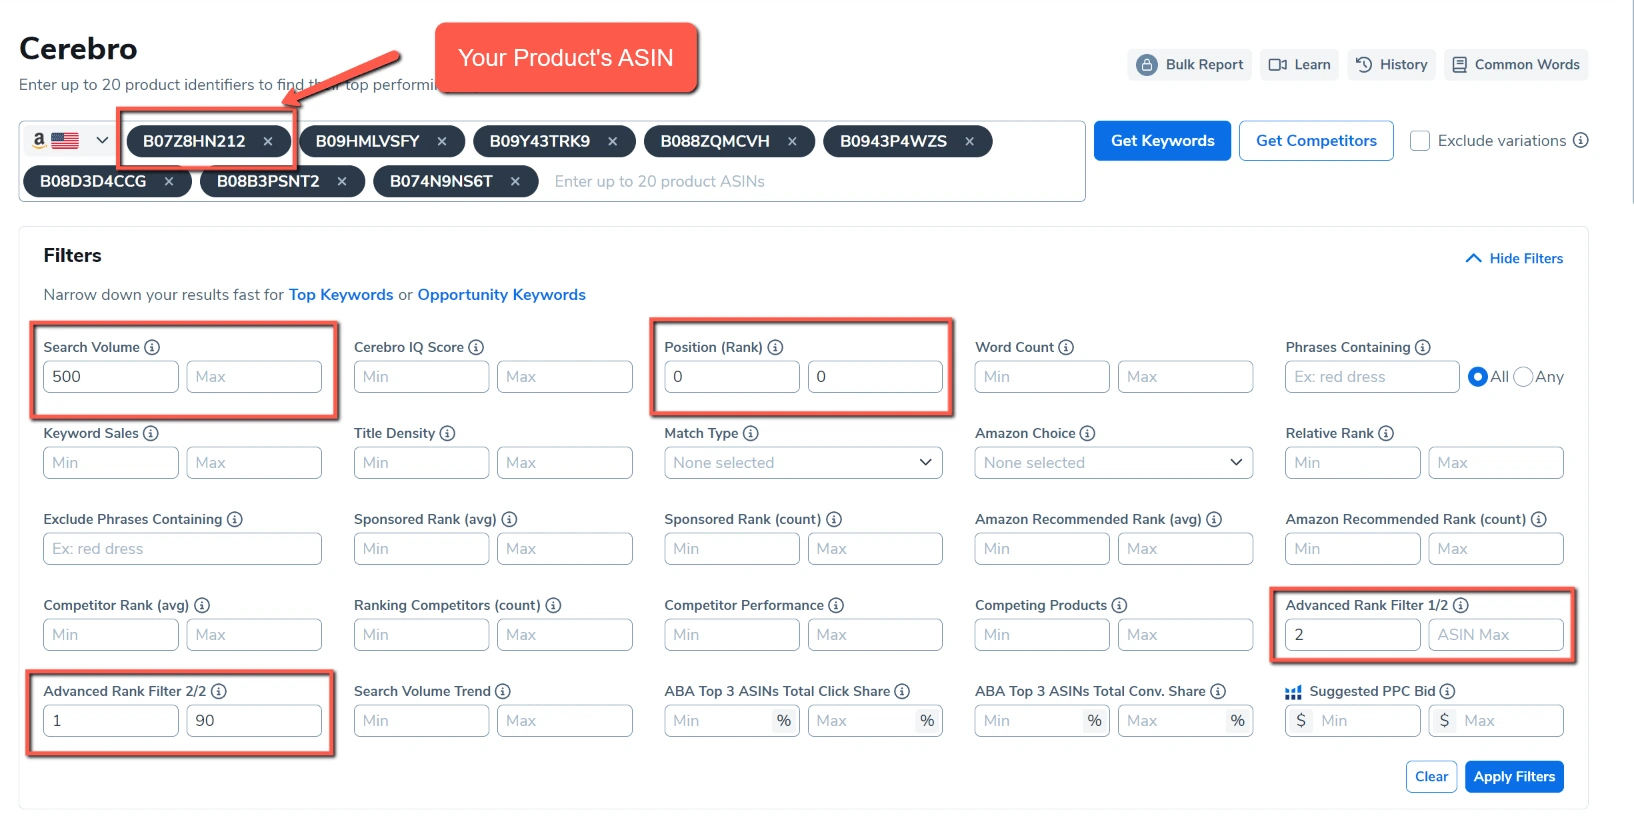Click the Get Keywords button
Image resolution: width=1634 pixels, height=816 pixels.
(x=1162, y=141)
